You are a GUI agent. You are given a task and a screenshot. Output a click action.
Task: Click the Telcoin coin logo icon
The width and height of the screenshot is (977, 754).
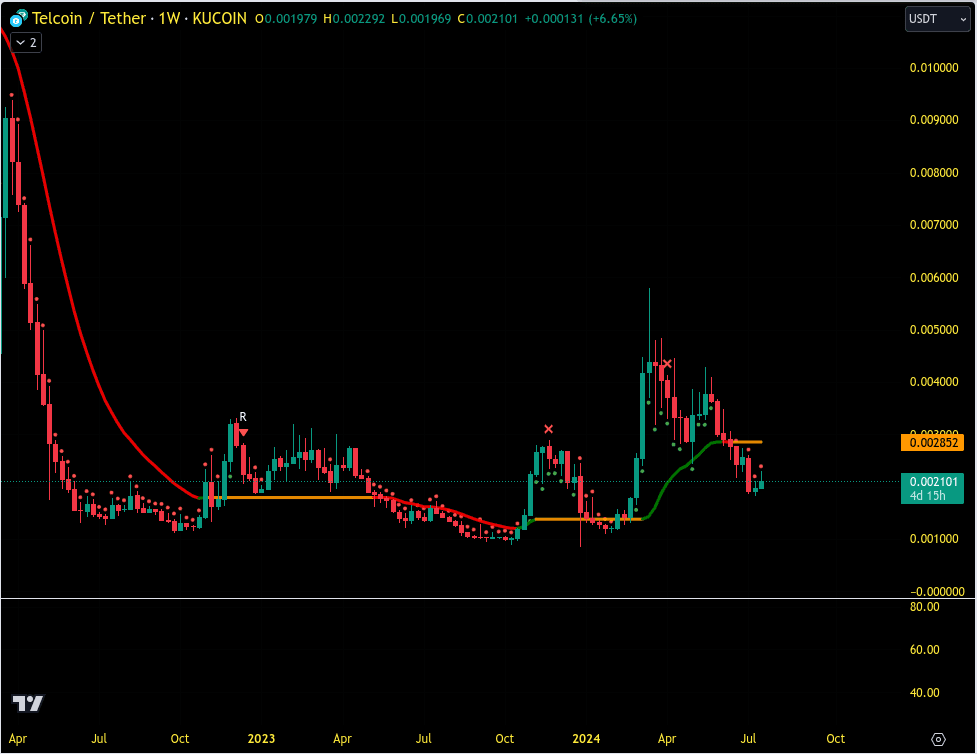[x=18, y=19]
